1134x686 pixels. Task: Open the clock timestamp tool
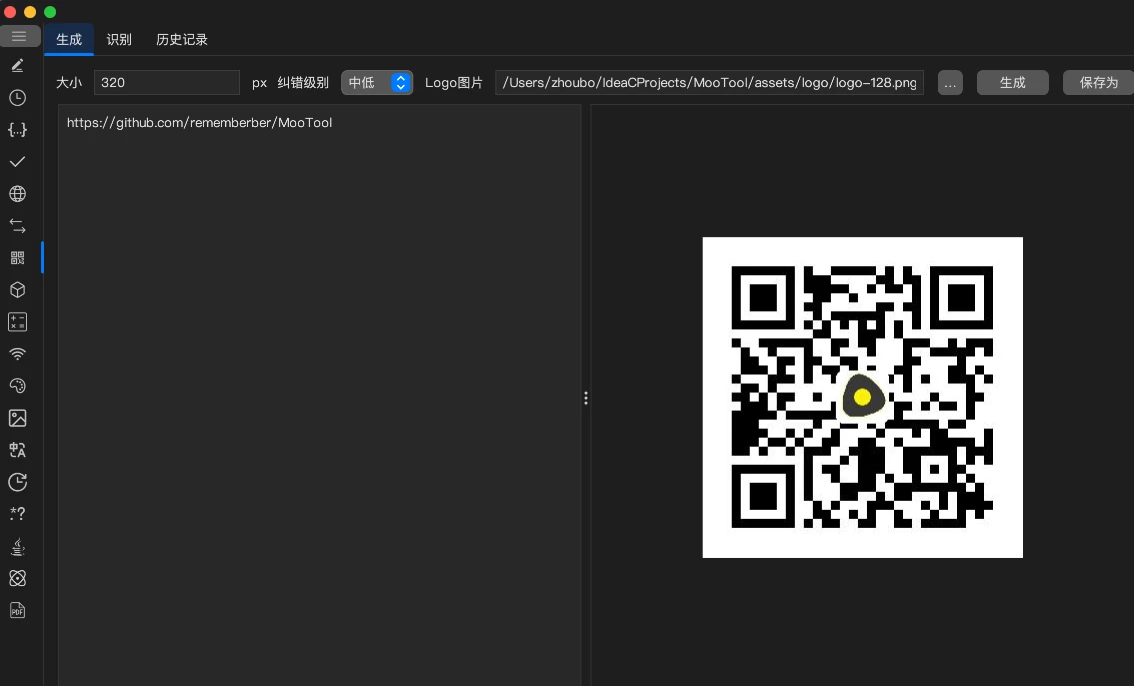[17, 98]
